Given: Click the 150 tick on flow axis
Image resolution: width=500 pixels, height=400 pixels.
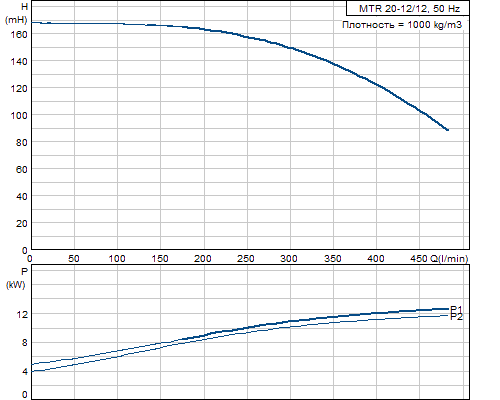Looking at the screenshot, I should click(160, 259).
